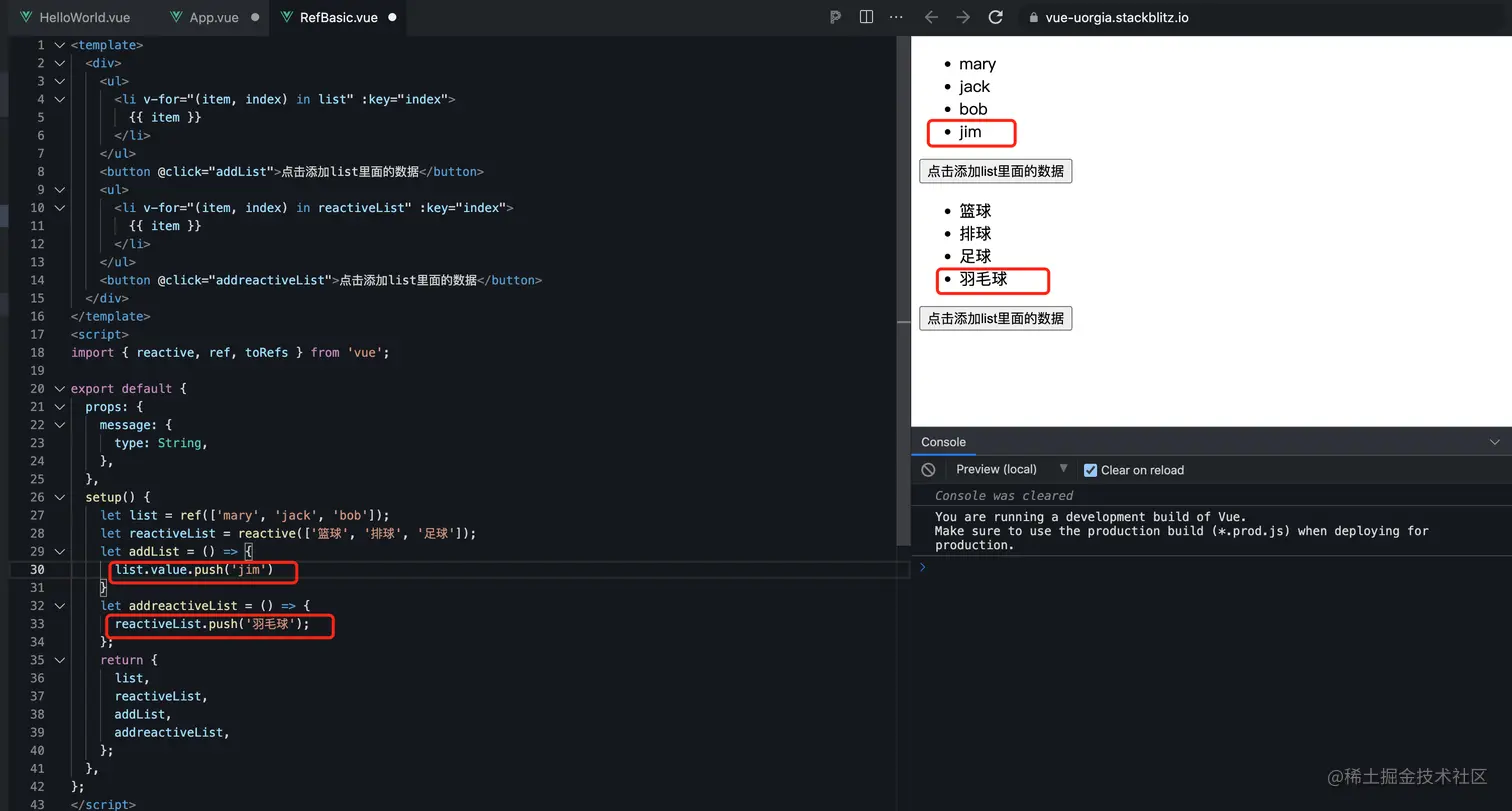Fold the export default block at line 20
Viewport: 1512px width, 811px height.
[x=60, y=389]
